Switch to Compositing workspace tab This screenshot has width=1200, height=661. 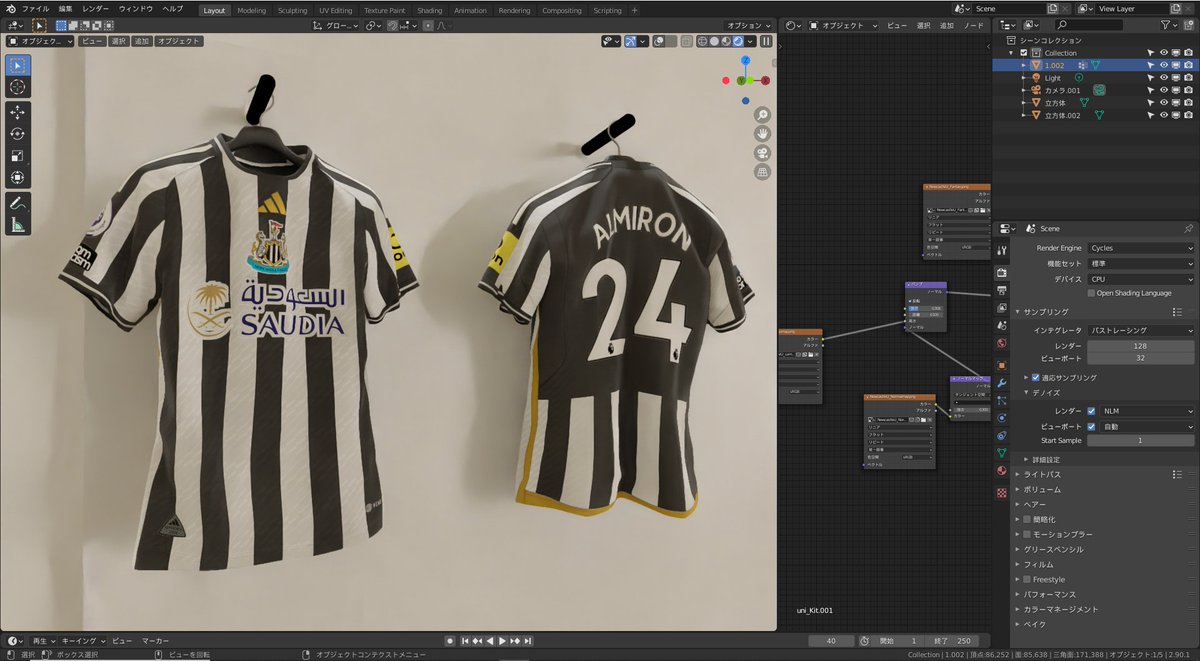[561, 10]
